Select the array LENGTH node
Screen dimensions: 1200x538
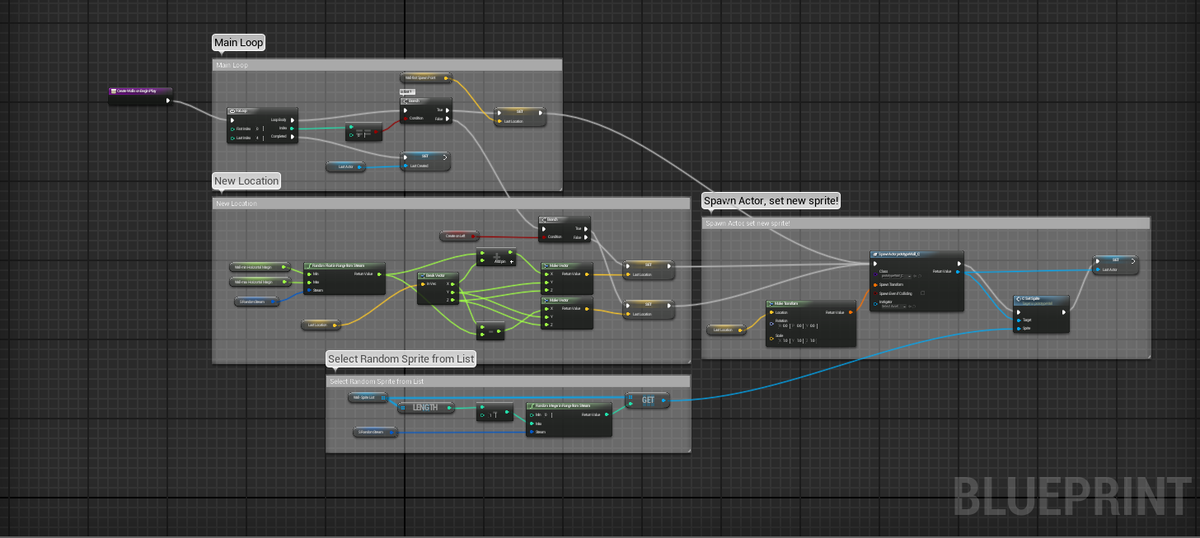point(426,408)
